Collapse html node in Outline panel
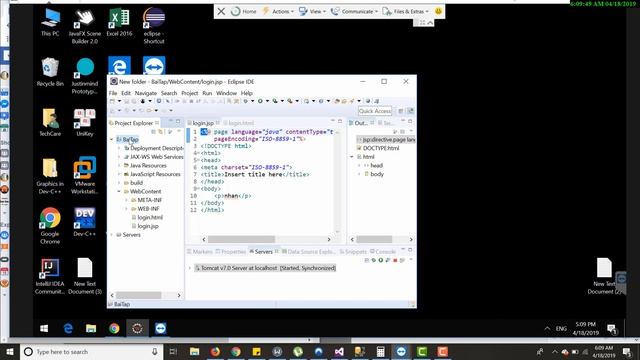This screenshot has height=360, width=640. [x=352, y=157]
